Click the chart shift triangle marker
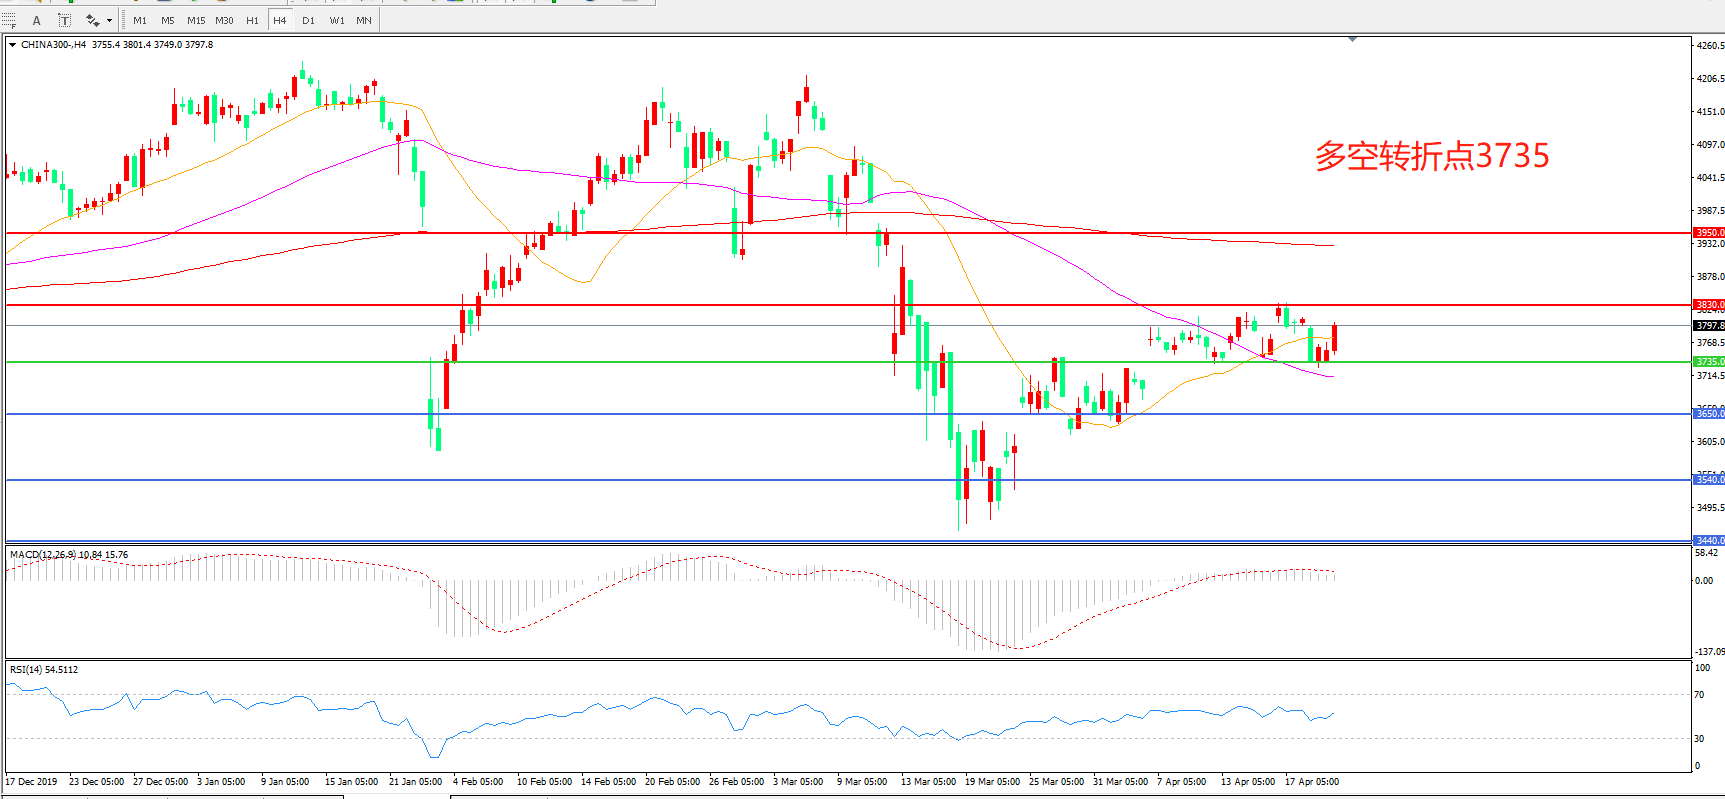The image size is (1725, 799). (1352, 39)
